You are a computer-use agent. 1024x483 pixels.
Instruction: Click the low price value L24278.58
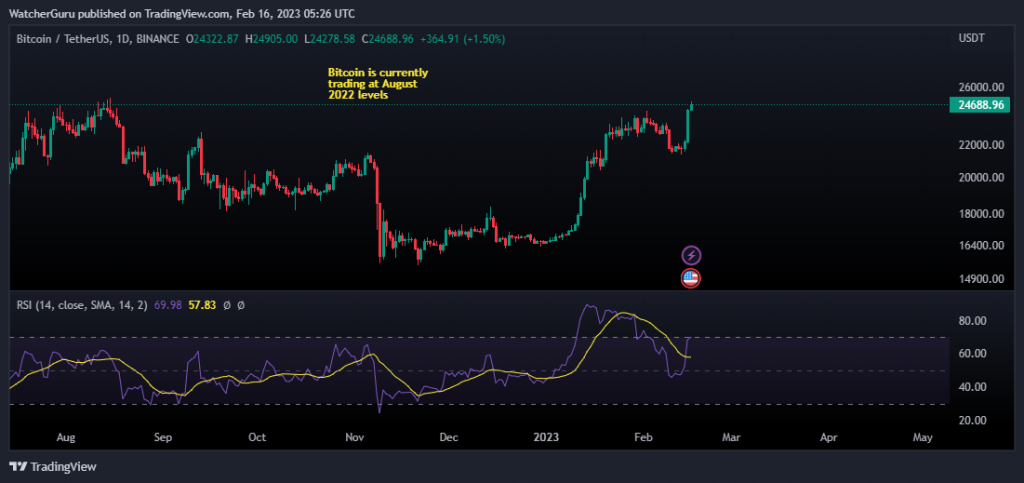point(330,39)
